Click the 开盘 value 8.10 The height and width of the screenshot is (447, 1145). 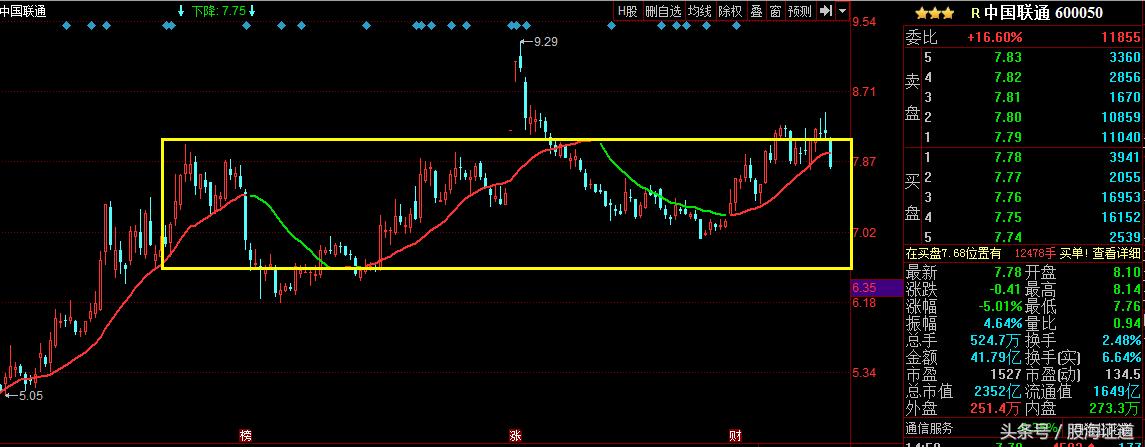point(1127,272)
